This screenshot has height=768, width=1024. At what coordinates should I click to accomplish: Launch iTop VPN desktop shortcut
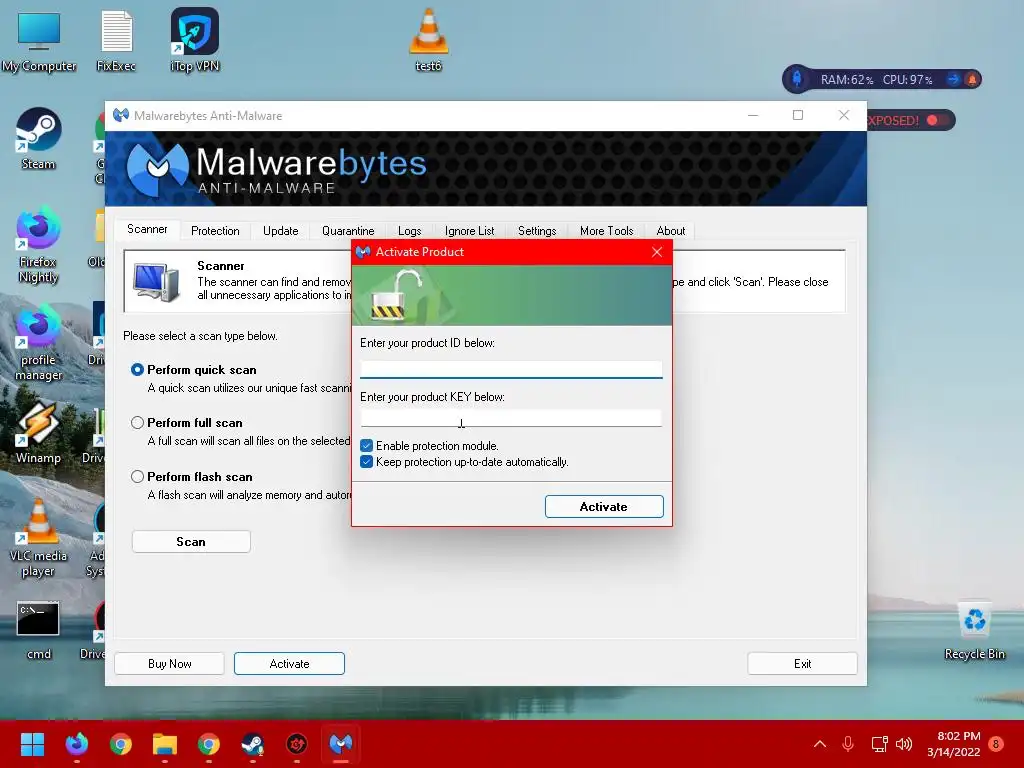(x=195, y=40)
